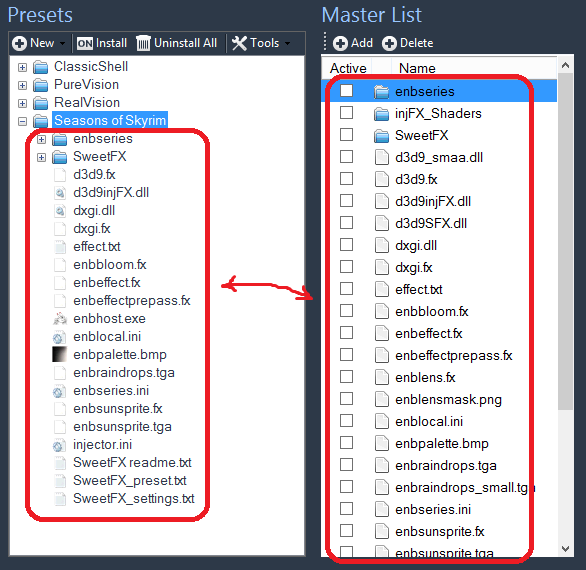Select SweetFX readme.txt in Presets tree
Viewport: 586px width, 570px height.
pyautogui.click(x=132, y=463)
